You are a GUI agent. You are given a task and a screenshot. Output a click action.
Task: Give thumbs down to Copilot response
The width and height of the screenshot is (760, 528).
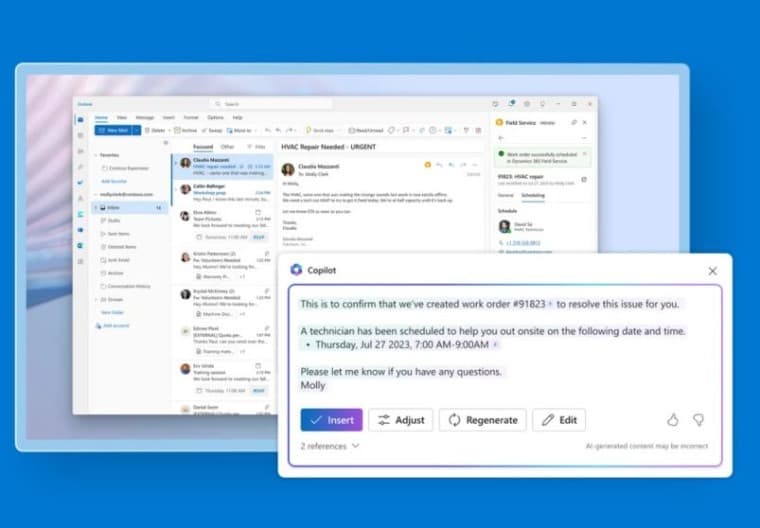(x=698, y=420)
